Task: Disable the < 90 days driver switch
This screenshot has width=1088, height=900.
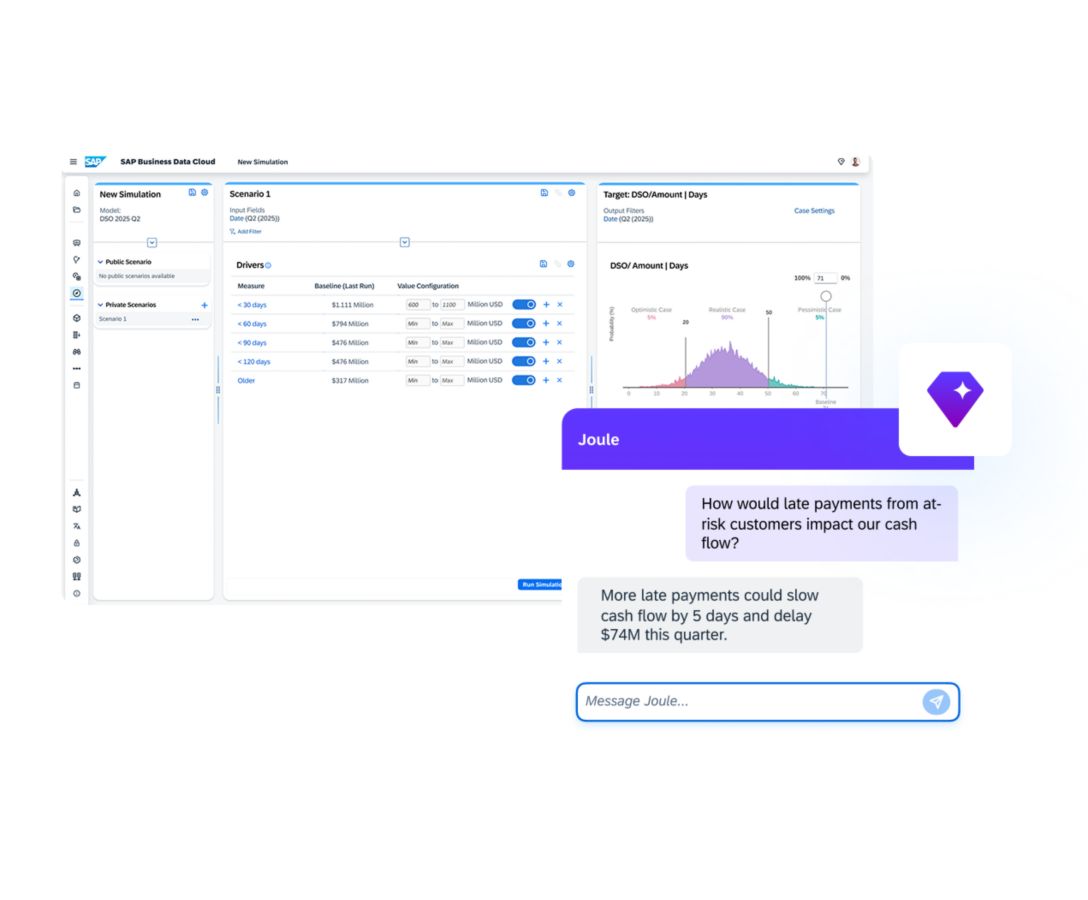Action: coord(524,343)
